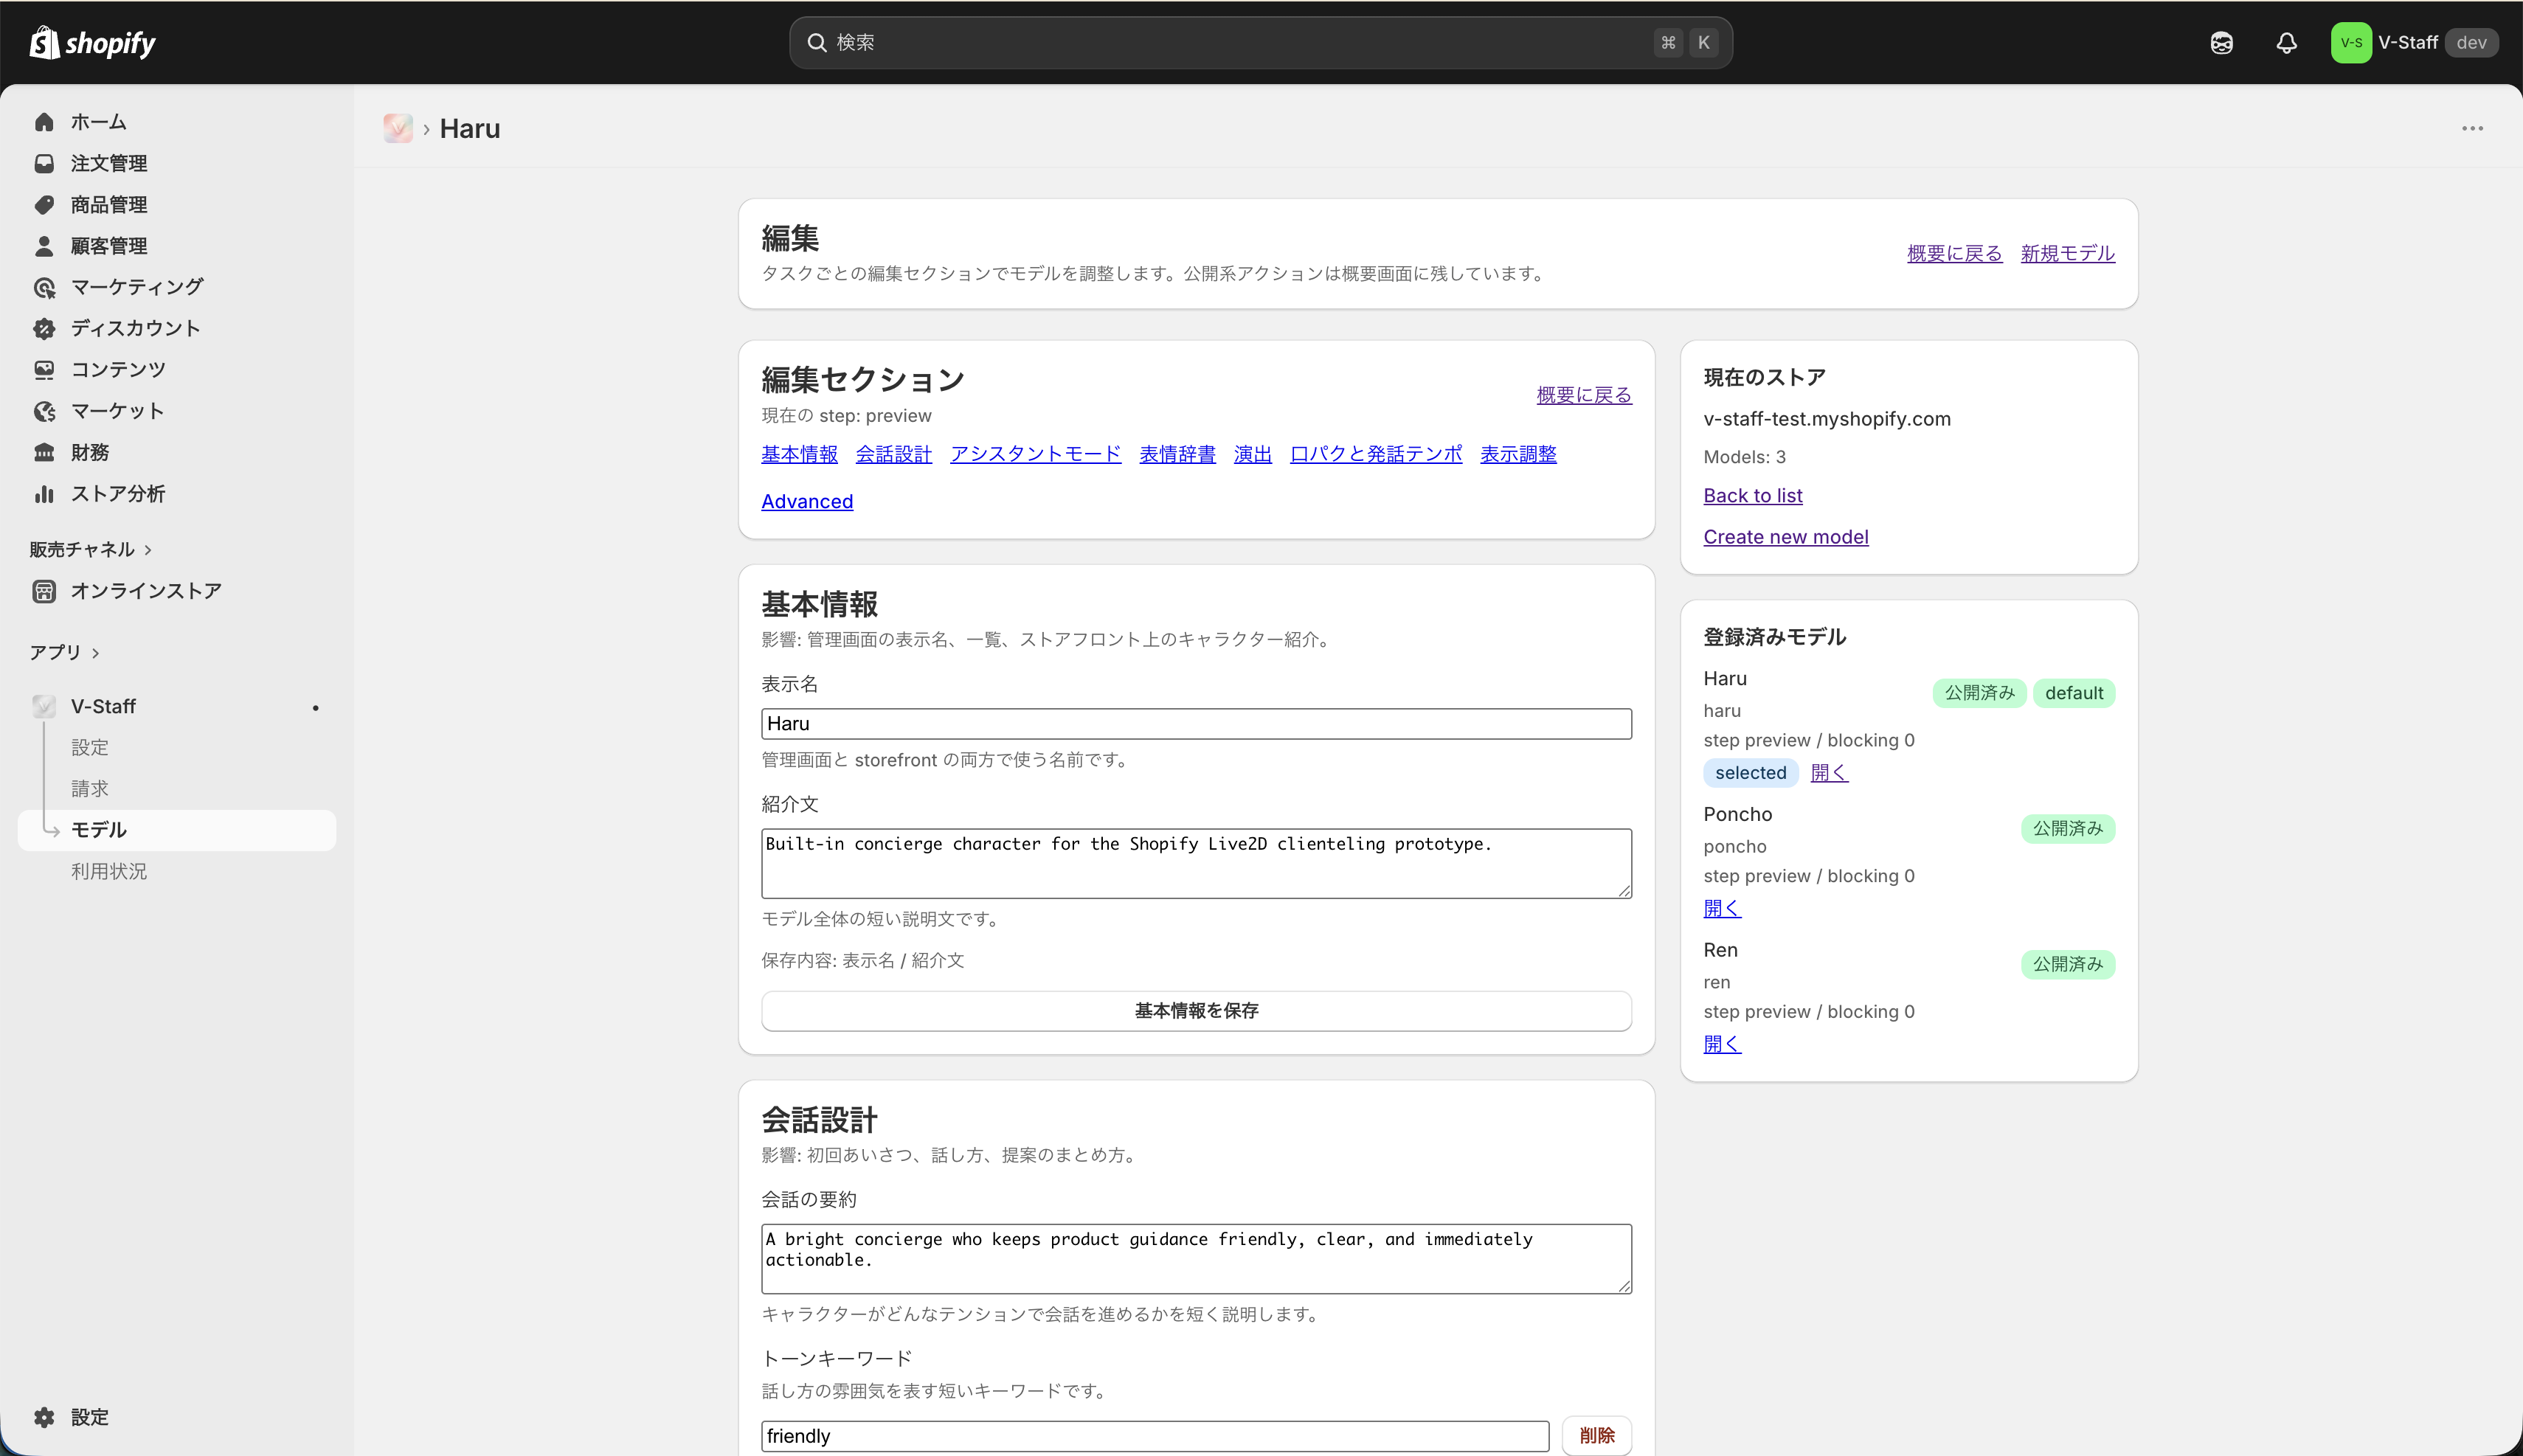The width and height of the screenshot is (2523, 1456).
Task: Click the 会話の要約 textarea
Action: [x=1196, y=1259]
